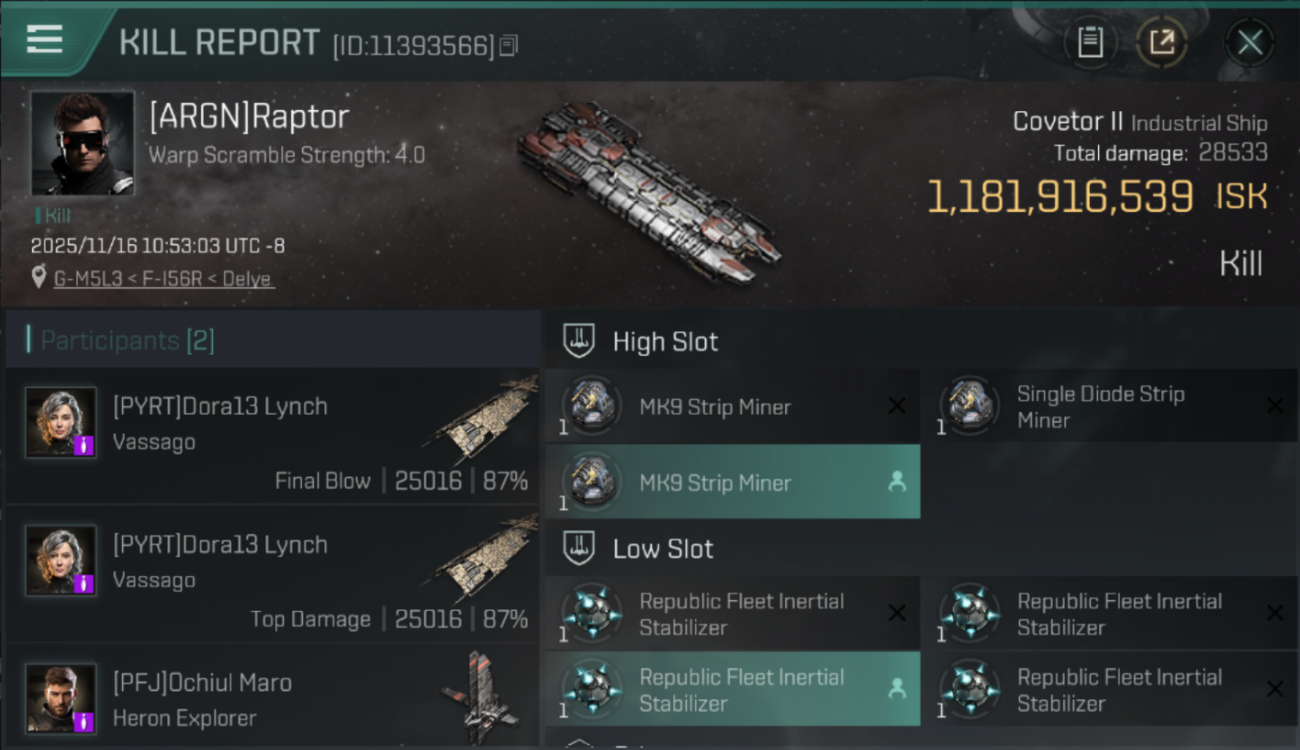
Task: Click the Covetor II ship image
Action: (x=648, y=192)
